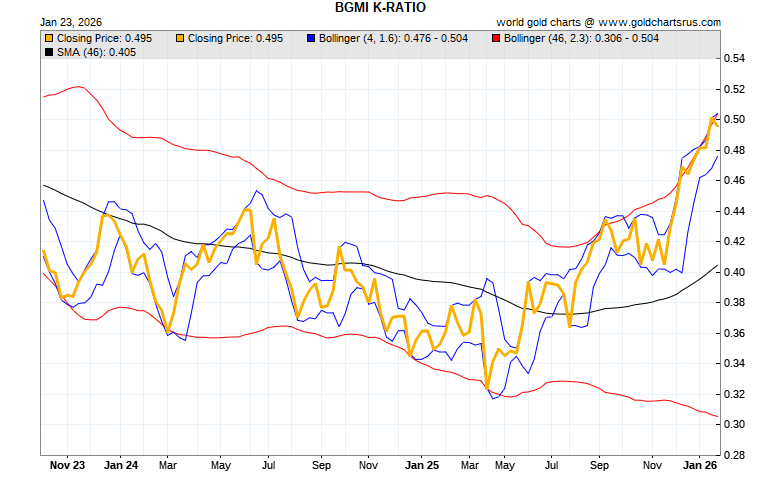Click the 0.28 y-axis value
Viewport: 760px width, 491px height.
pyautogui.click(x=735, y=455)
